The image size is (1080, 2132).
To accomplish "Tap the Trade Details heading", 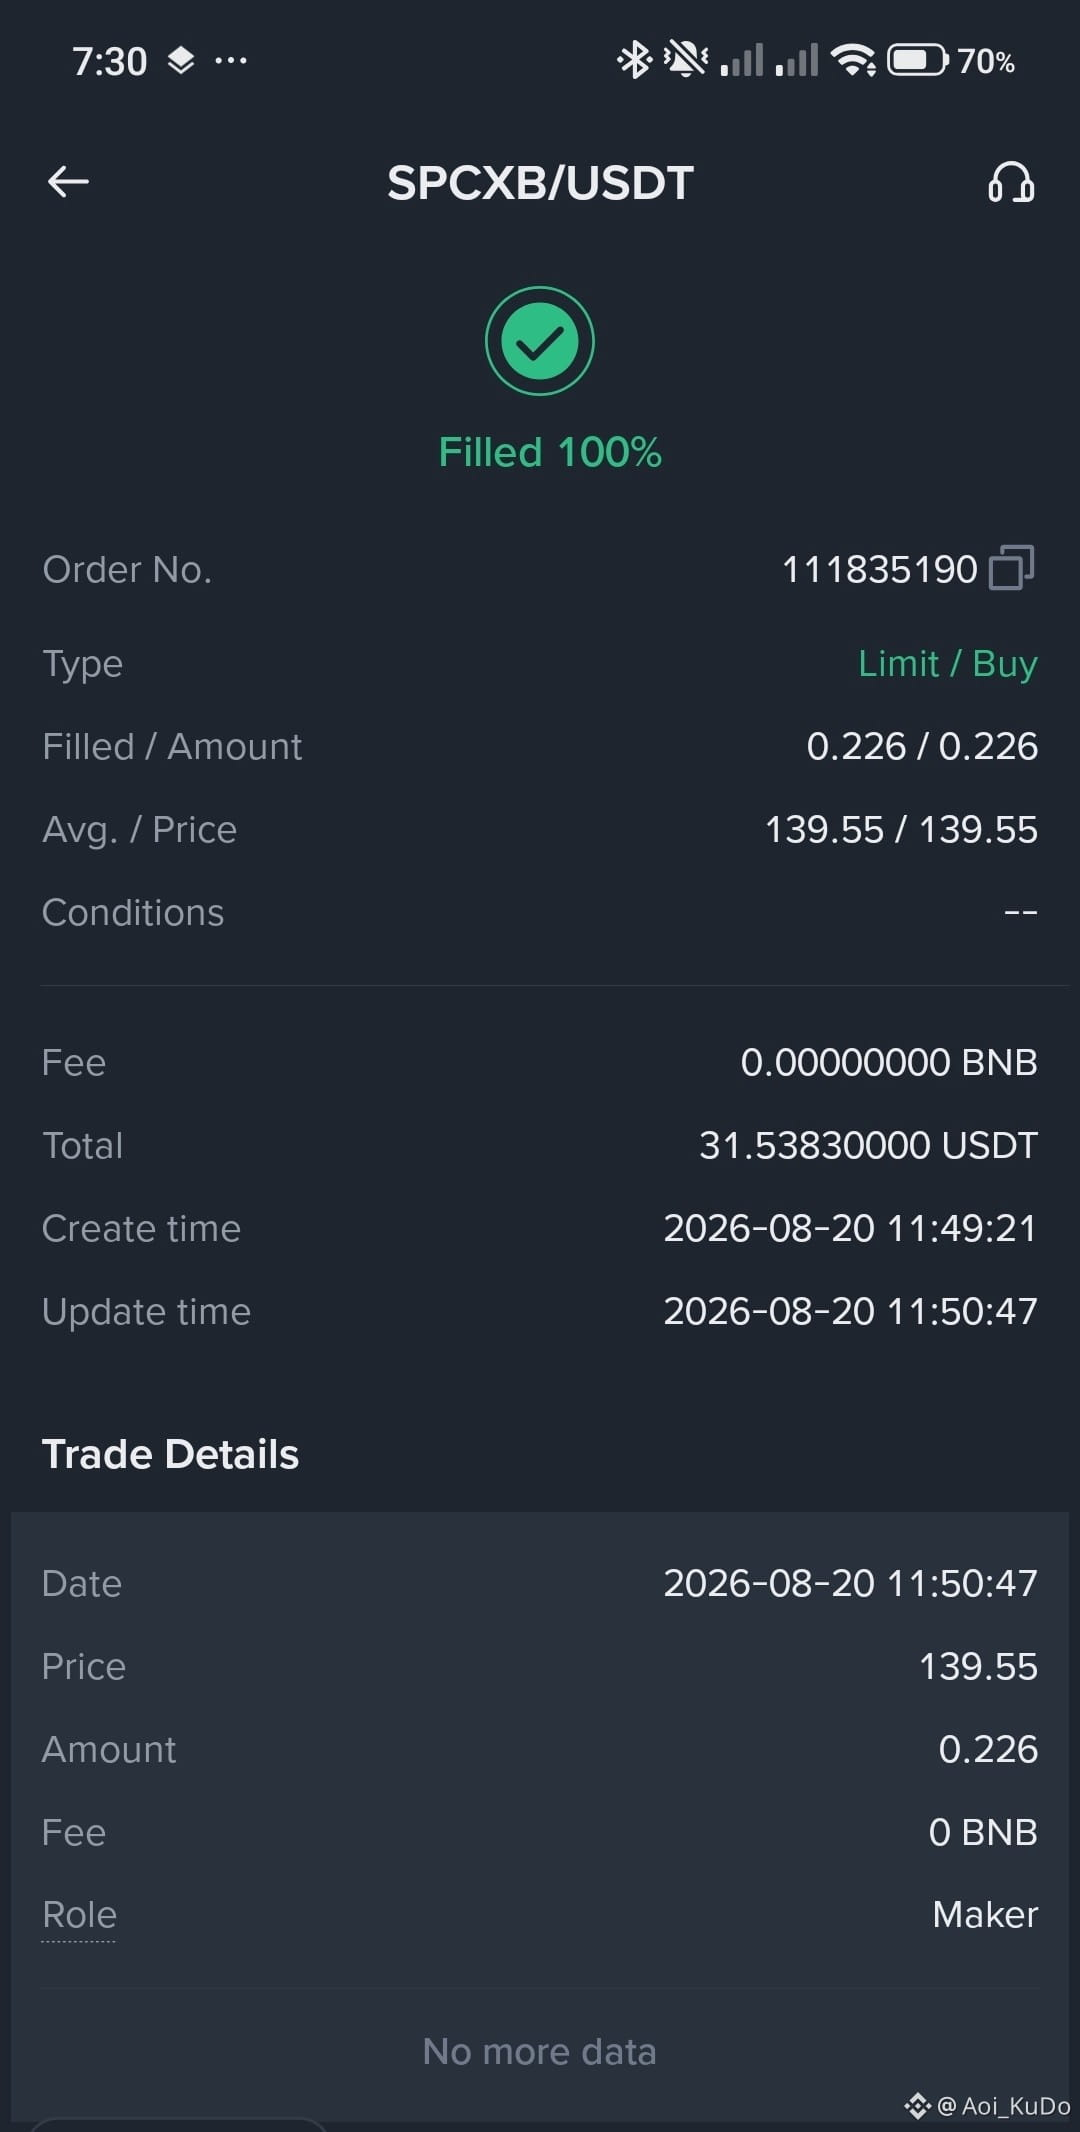I will click(x=170, y=1454).
